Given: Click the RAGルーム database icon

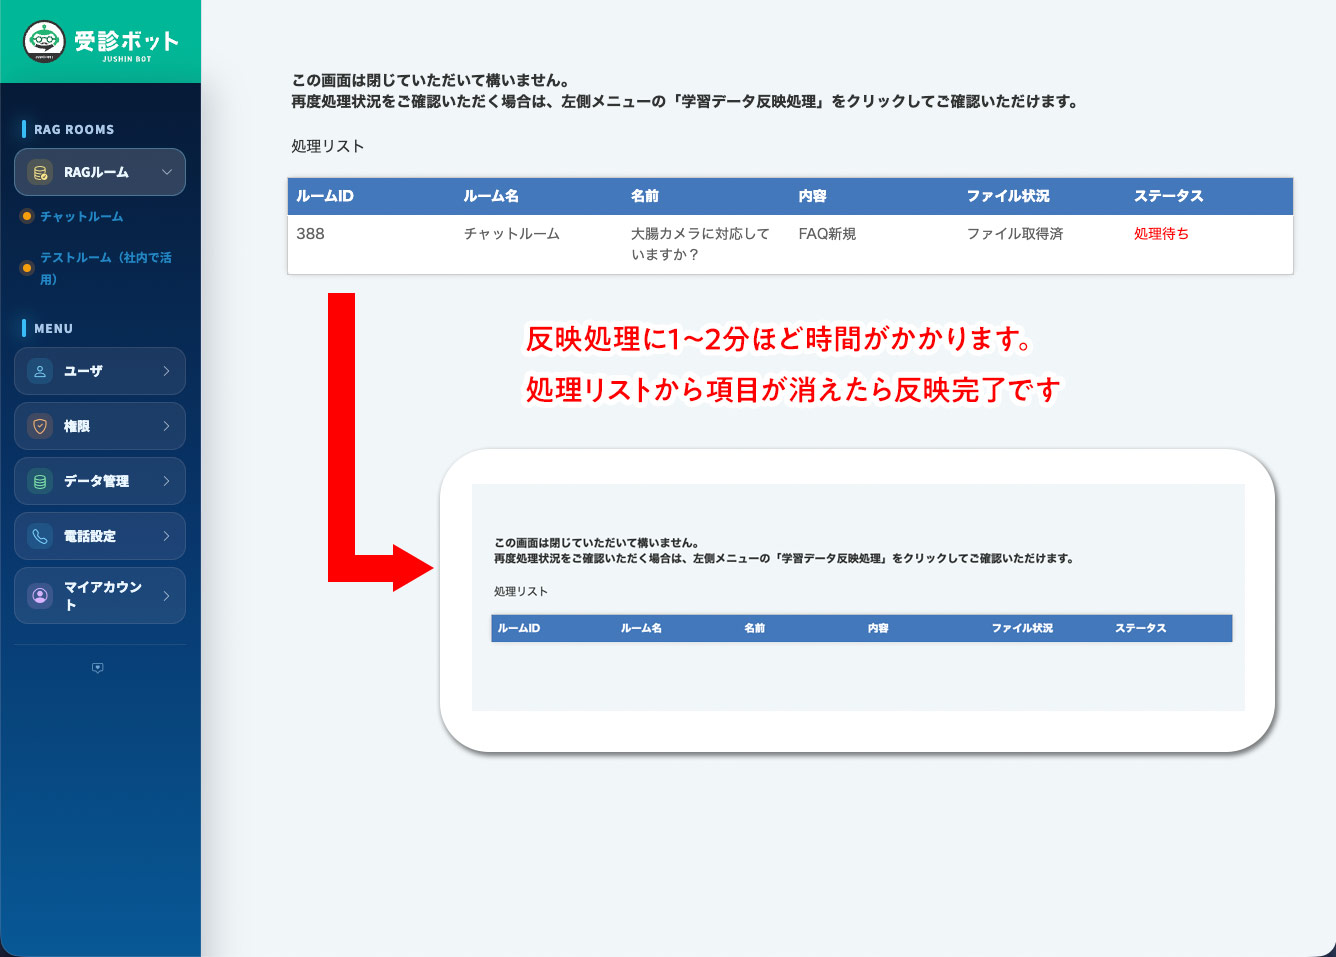Looking at the screenshot, I should [x=40, y=172].
